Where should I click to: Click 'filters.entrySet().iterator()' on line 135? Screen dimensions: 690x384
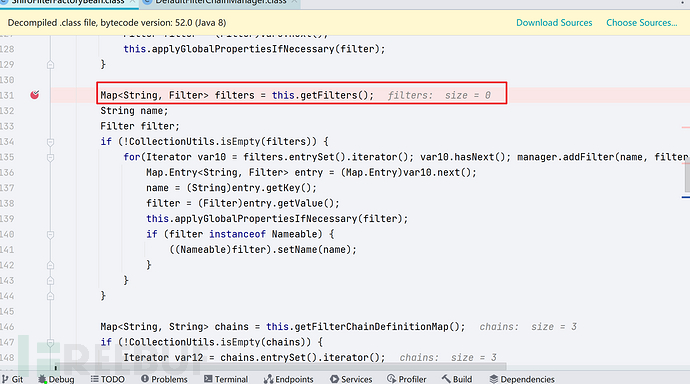click(326, 157)
